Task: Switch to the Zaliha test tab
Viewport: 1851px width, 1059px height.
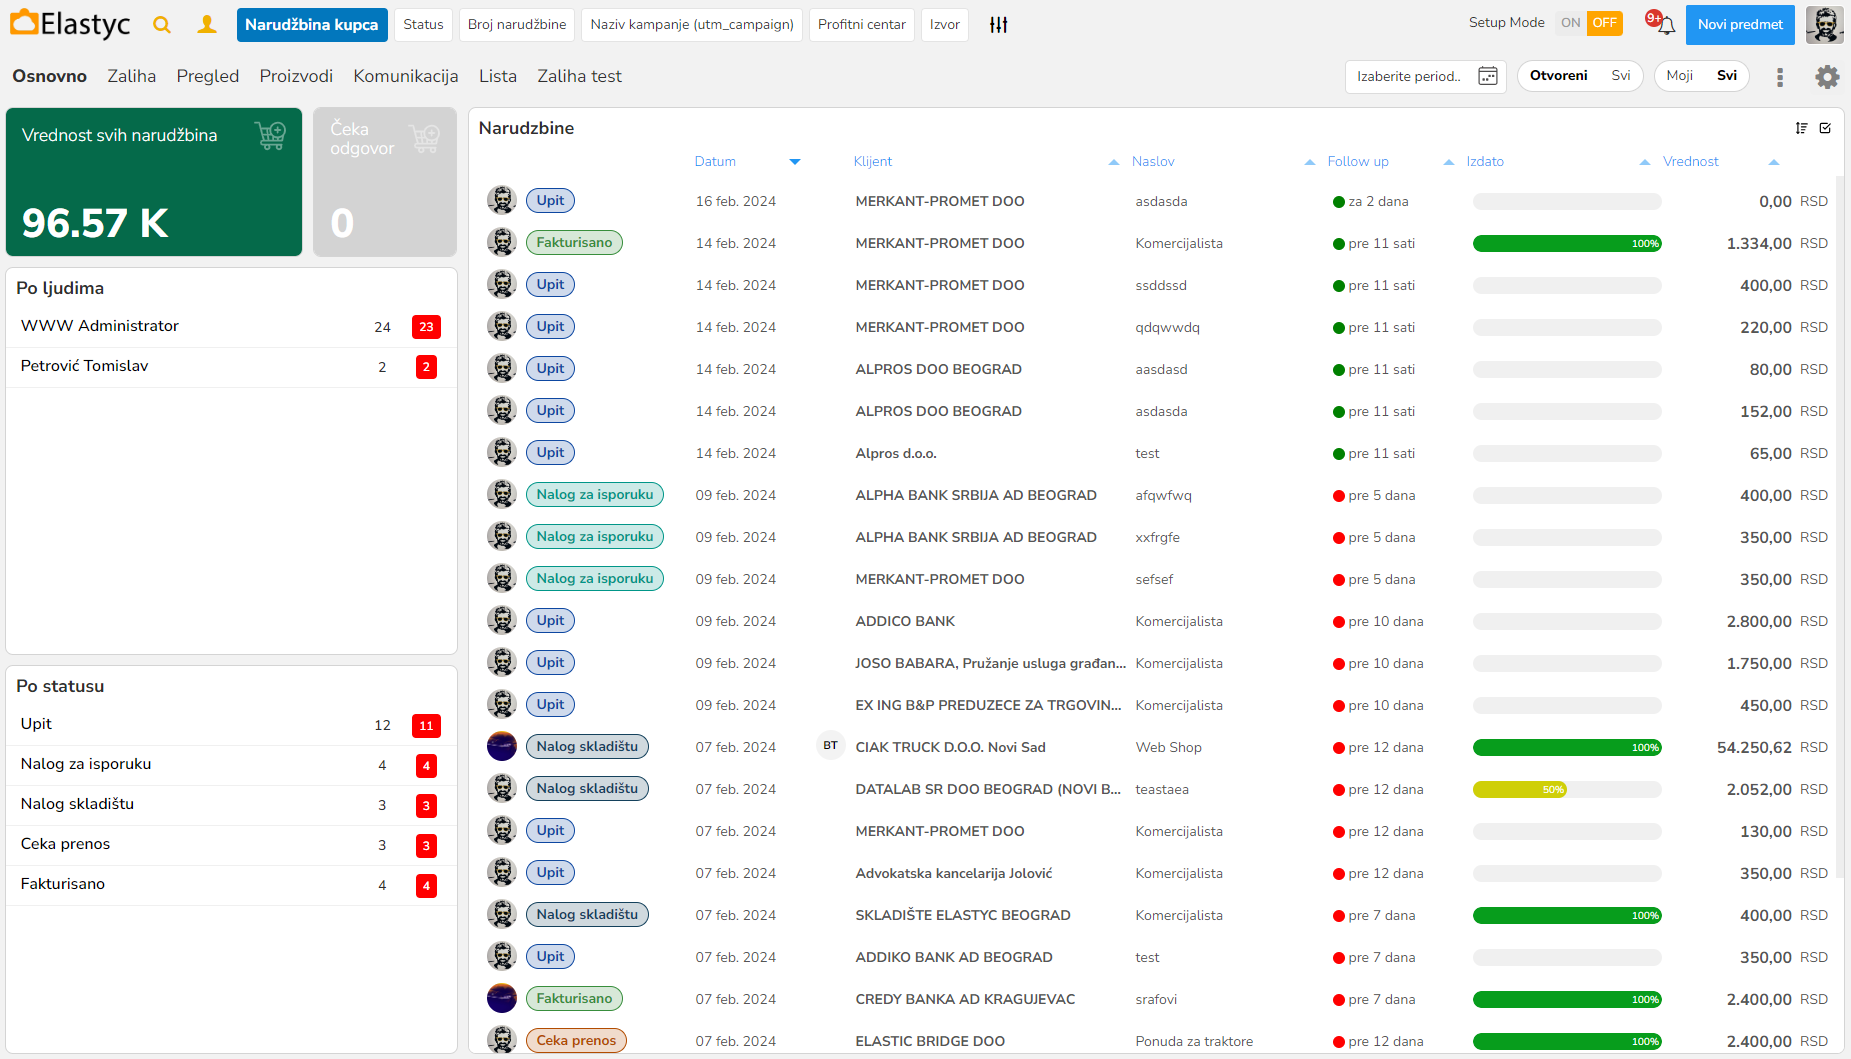Action: pyautogui.click(x=579, y=76)
